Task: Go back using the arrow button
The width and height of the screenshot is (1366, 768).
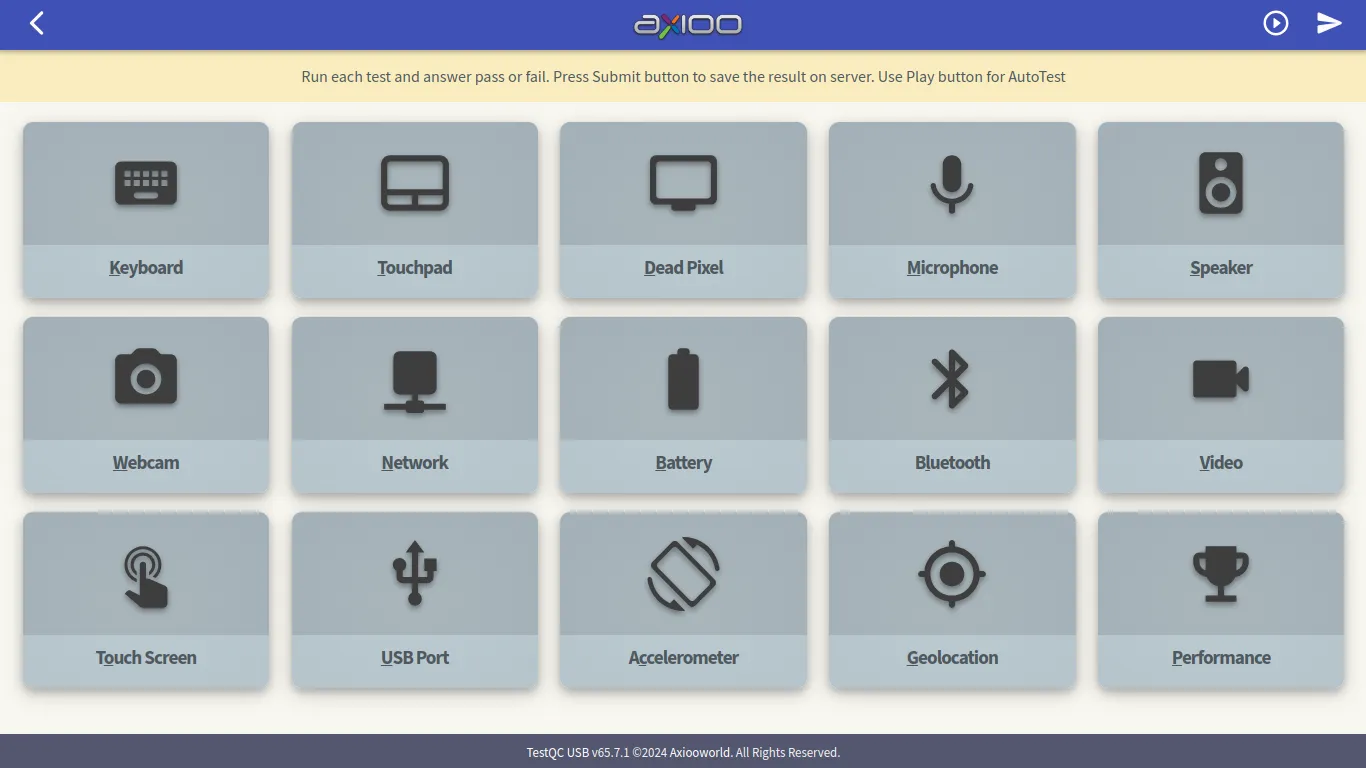Action: (36, 22)
